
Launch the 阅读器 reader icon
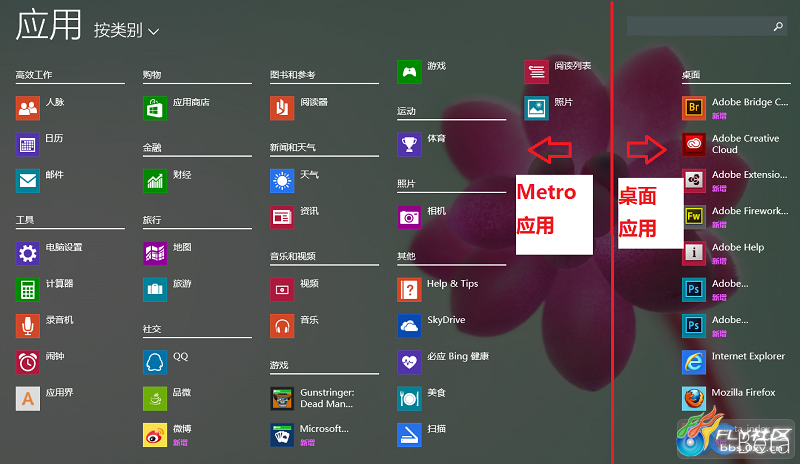click(282, 108)
